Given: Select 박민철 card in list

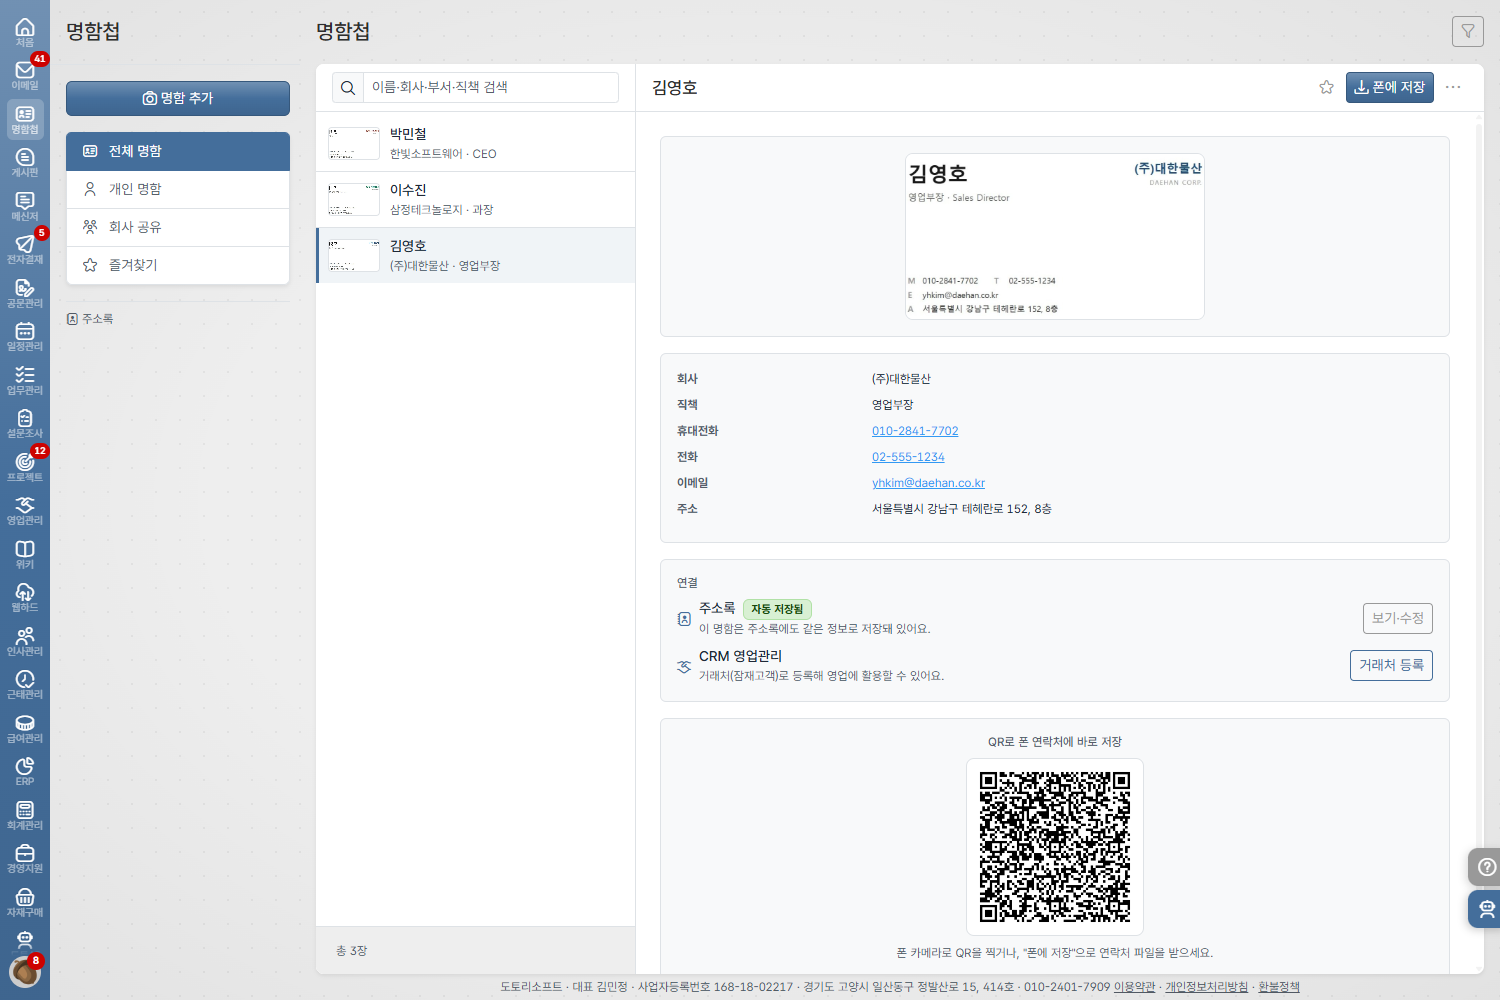Looking at the screenshot, I should pos(476,143).
